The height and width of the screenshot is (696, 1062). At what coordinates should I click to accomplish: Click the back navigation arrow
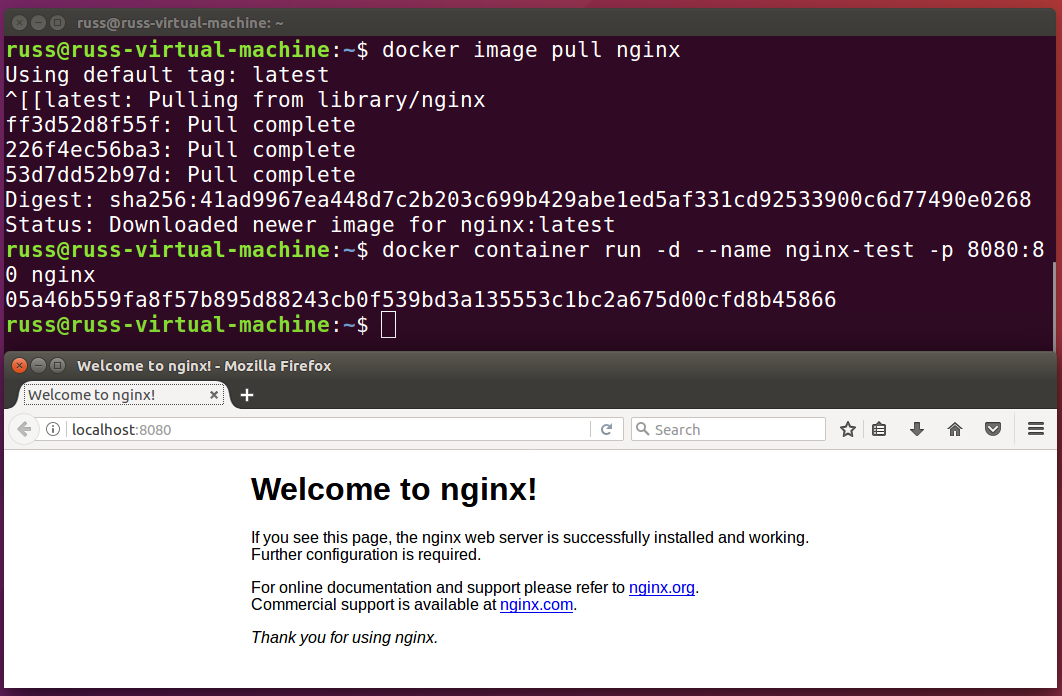[x=25, y=429]
